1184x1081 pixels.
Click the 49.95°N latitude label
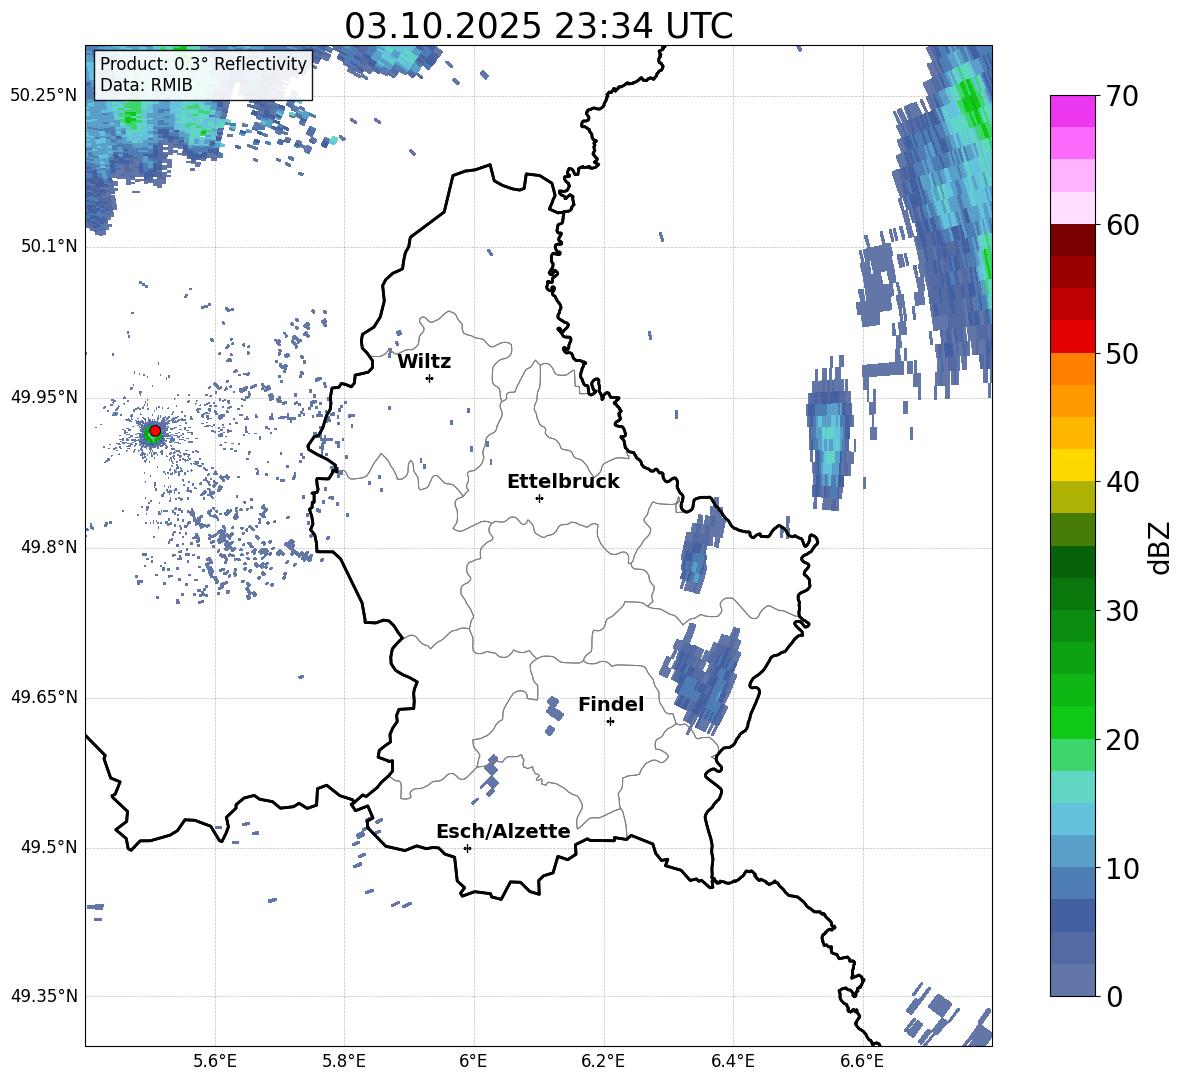(44, 396)
